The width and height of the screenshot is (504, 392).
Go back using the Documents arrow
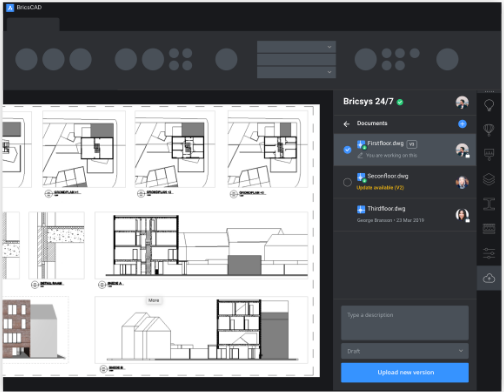tap(347, 124)
